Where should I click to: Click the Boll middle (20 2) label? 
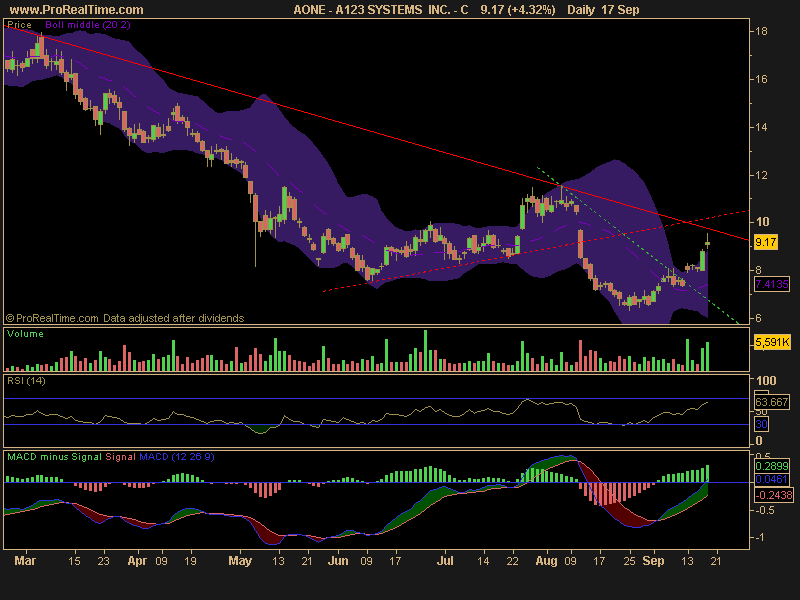(87, 25)
